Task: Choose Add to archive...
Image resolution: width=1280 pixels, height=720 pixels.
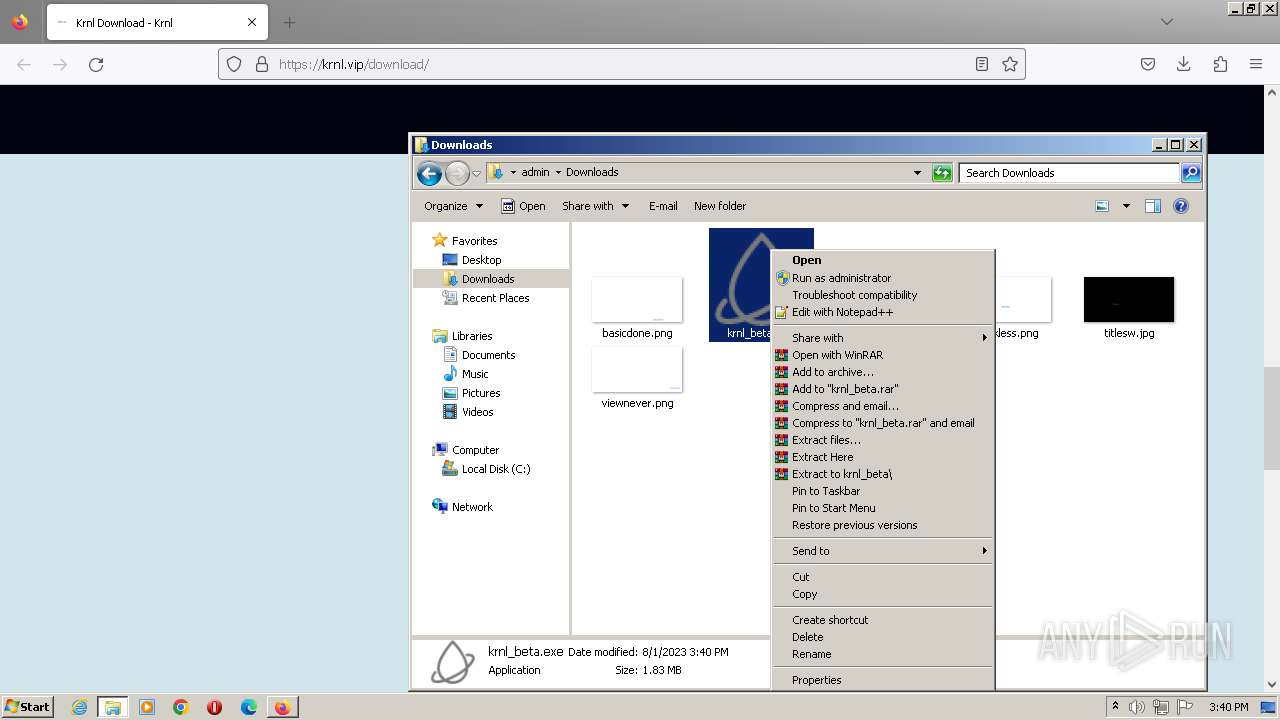Action: pyautogui.click(x=884, y=372)
